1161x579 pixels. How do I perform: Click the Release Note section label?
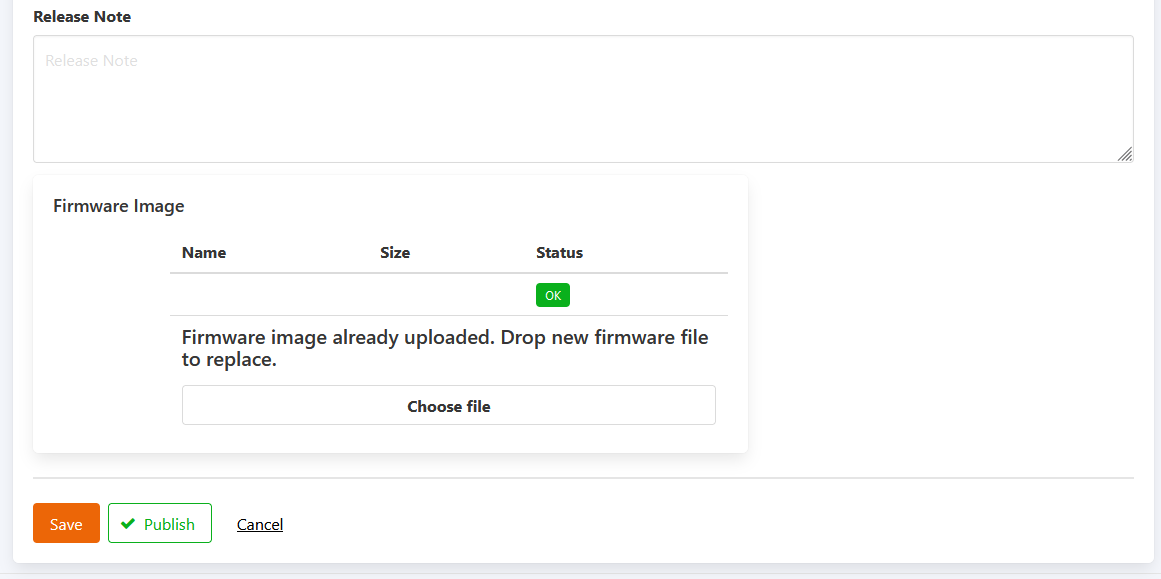pyautogui.click(x=81, y=16)
